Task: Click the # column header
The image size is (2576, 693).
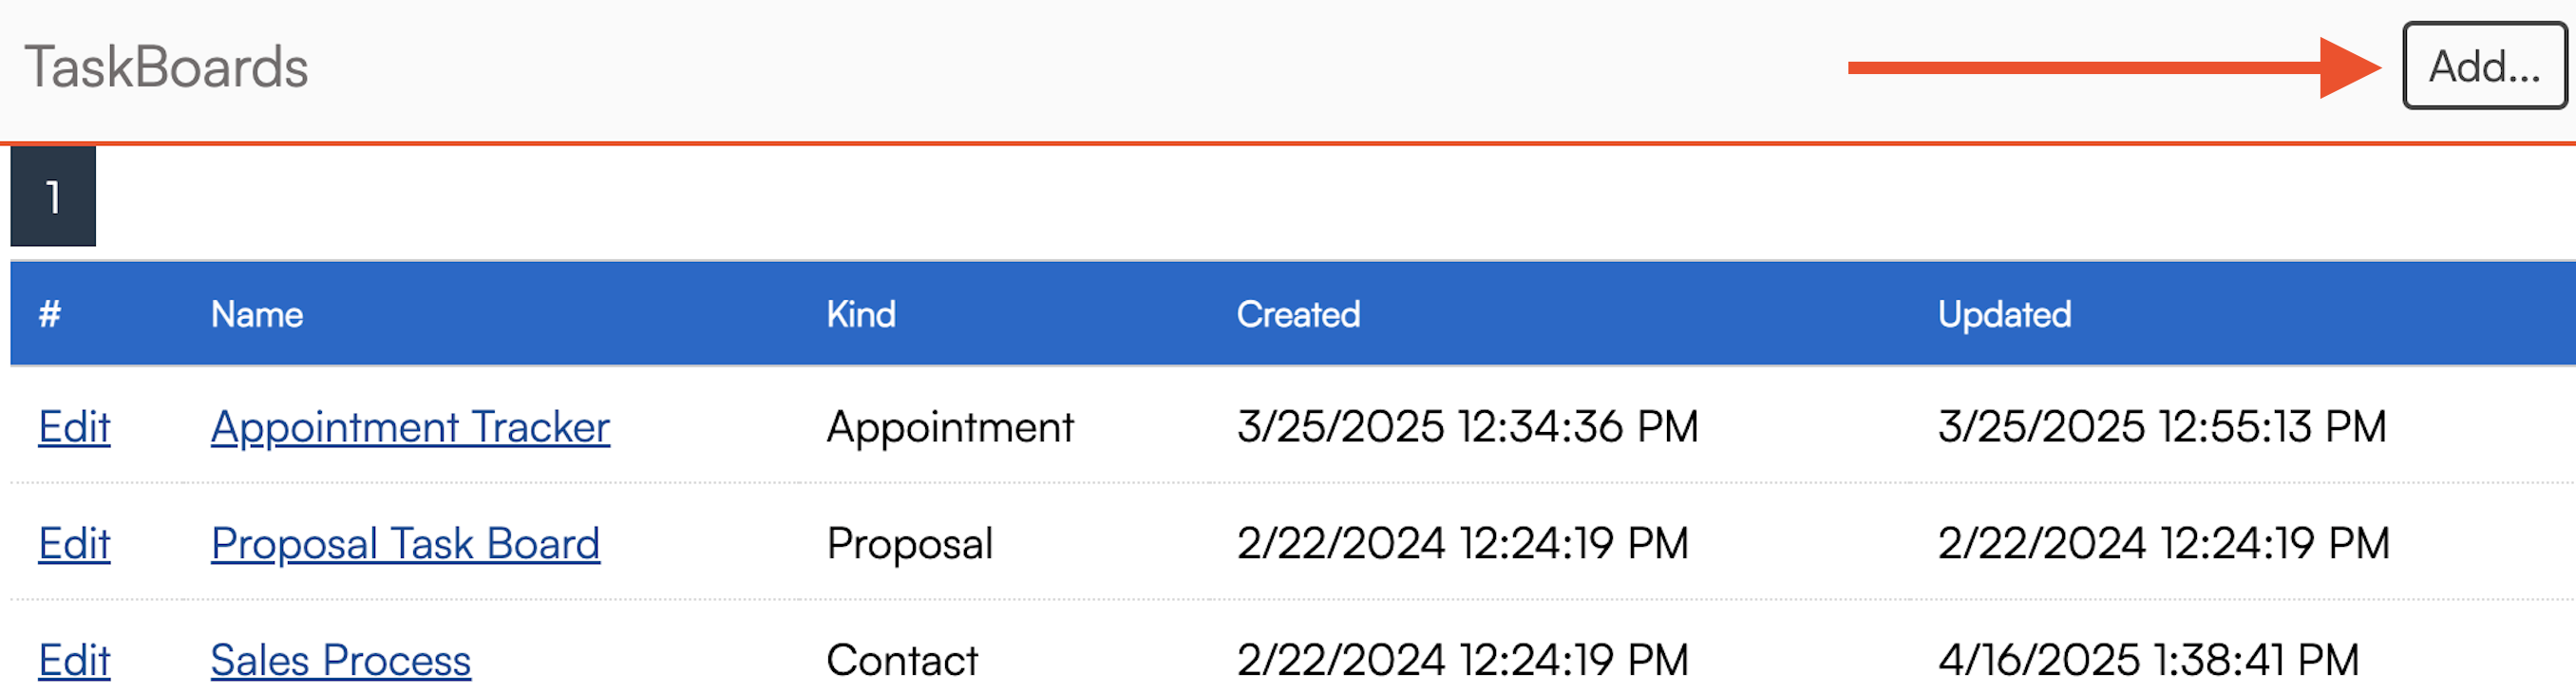Action: (50, 314)
